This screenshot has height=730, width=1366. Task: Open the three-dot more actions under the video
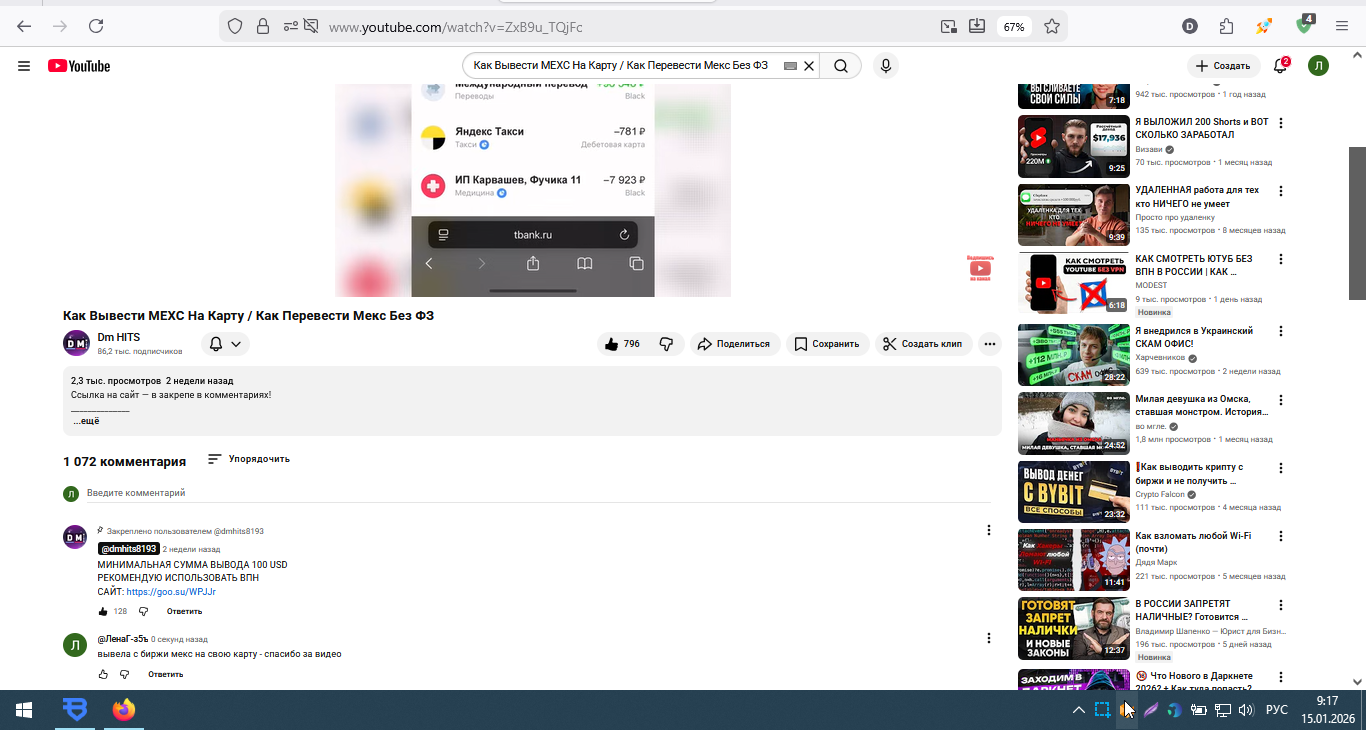pyautogui.click(x=990, y=344)
